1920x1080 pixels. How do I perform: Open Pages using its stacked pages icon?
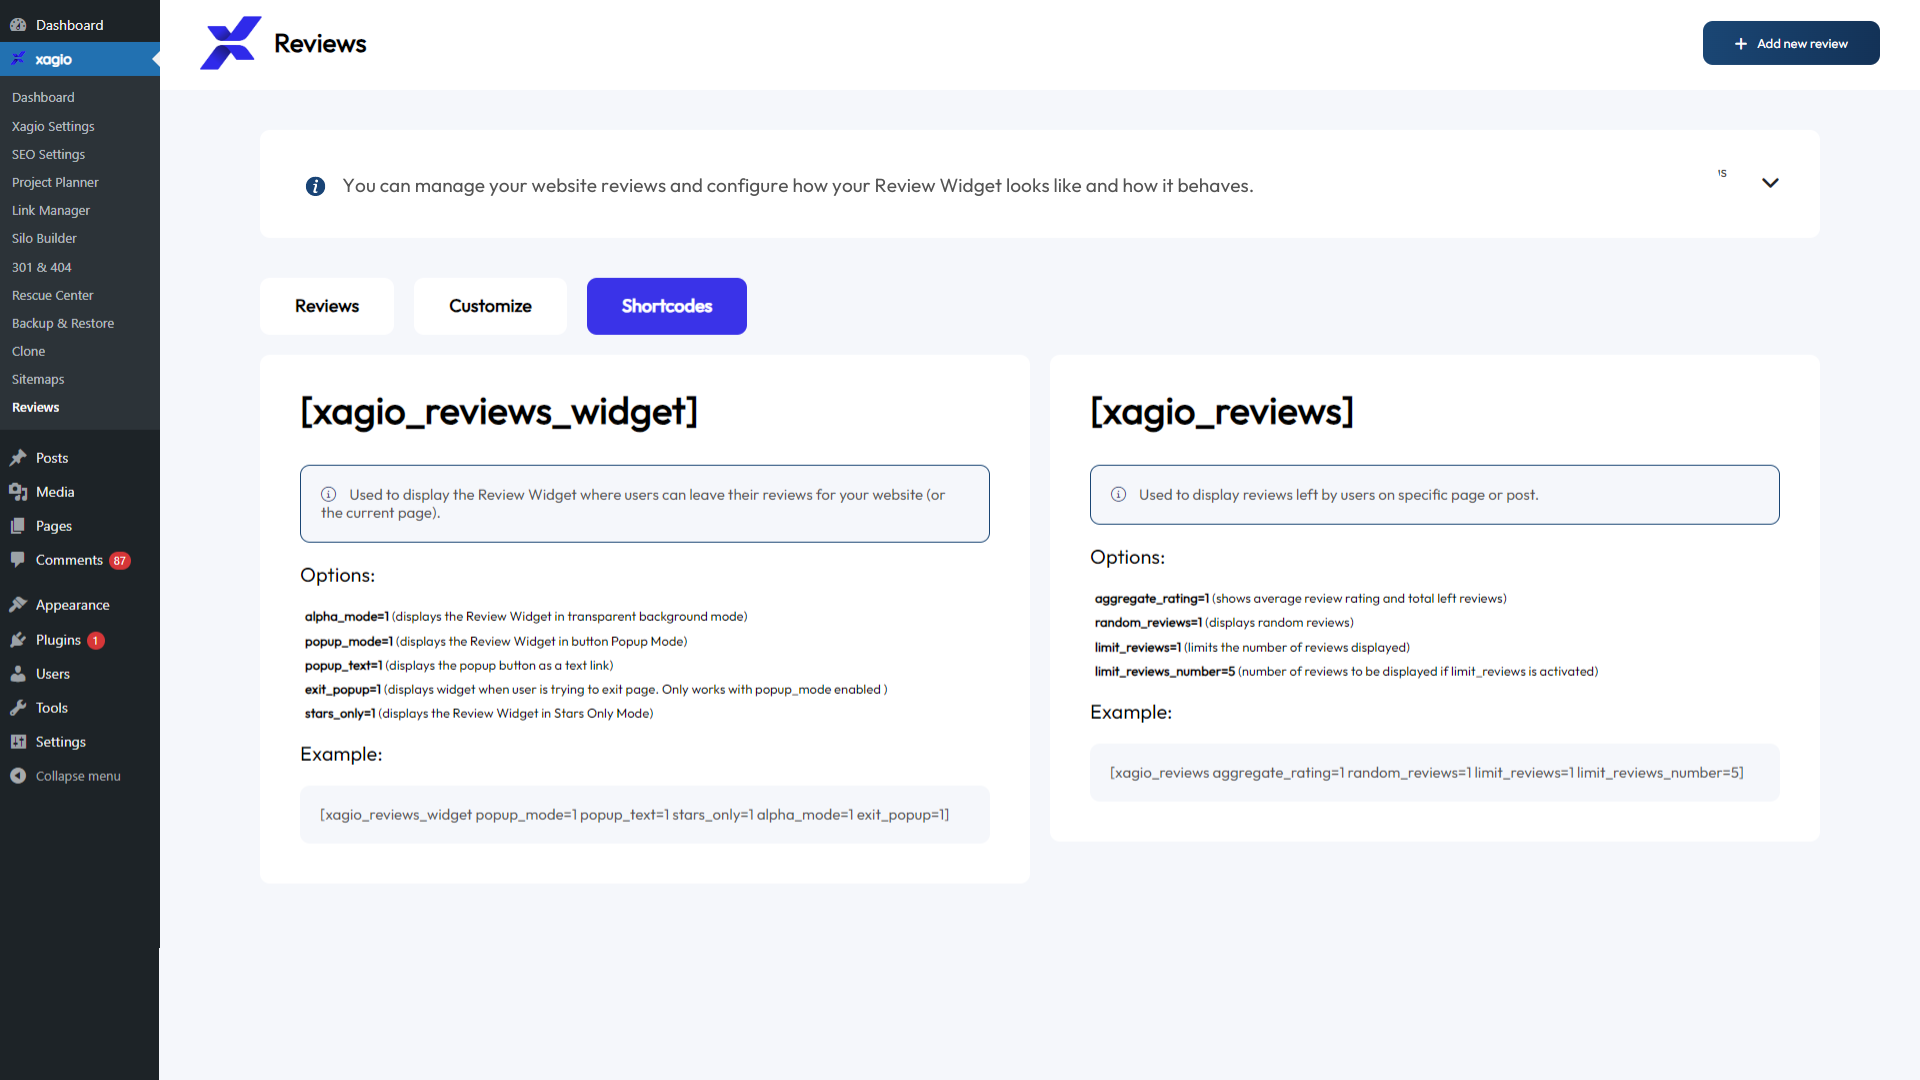tap(18, 525)
